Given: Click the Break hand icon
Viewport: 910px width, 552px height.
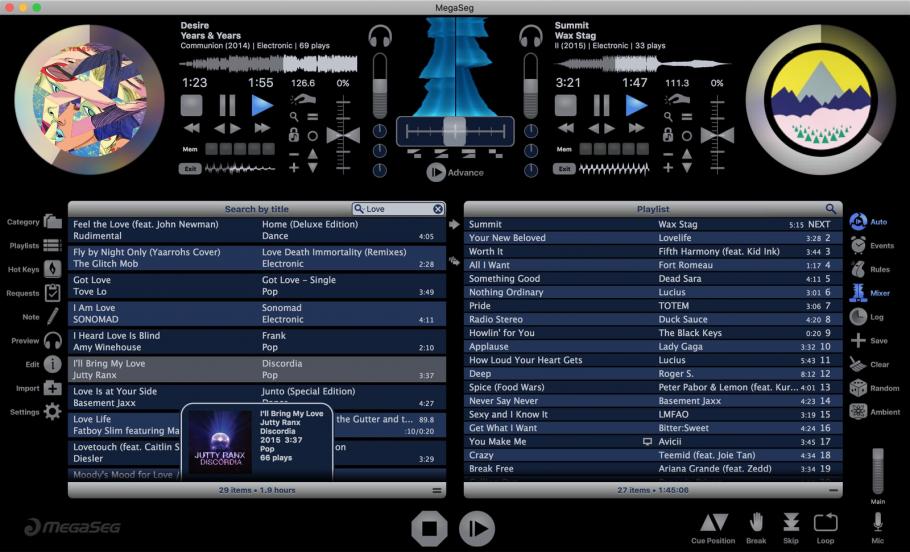Looking at the screenshot, I should coord(756,522).
